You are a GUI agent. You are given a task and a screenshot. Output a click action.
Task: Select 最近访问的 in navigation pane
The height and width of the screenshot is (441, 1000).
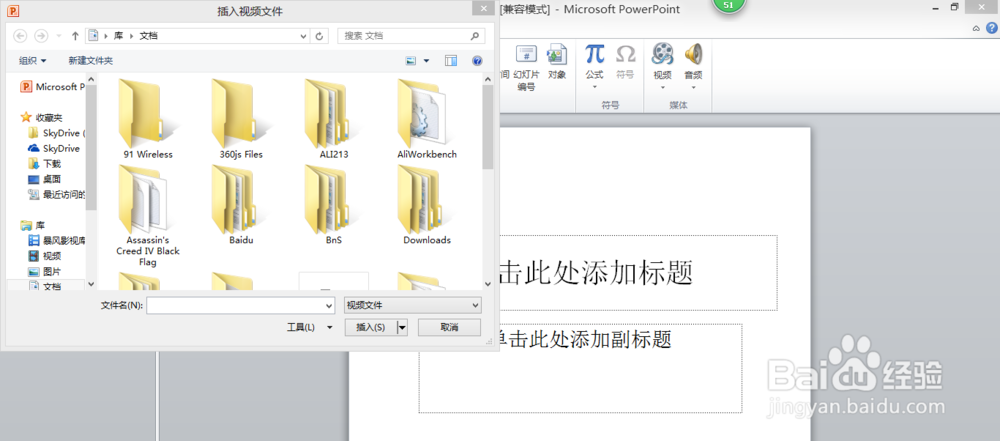[57, 195]
